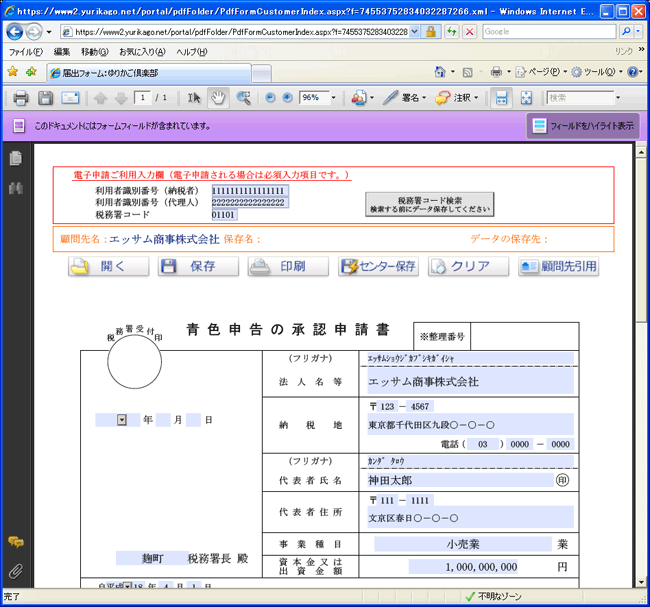The image size is (650, 607).
Task: Open the address bar URL history dropdown
Action: 414,32
